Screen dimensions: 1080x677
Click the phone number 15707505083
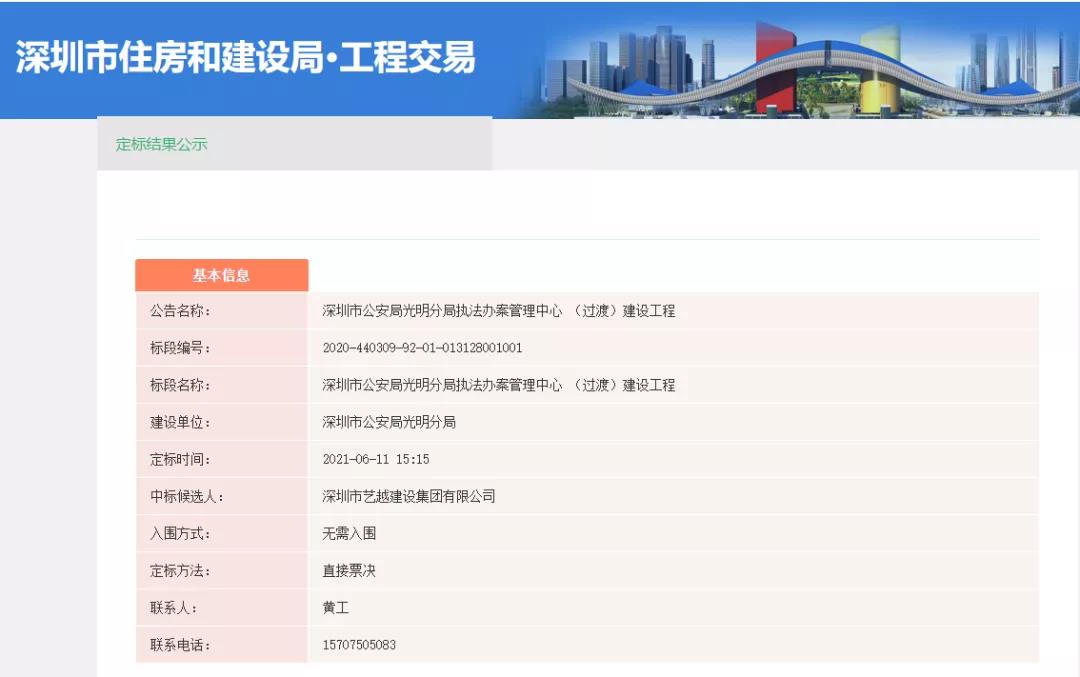point(359,645)
